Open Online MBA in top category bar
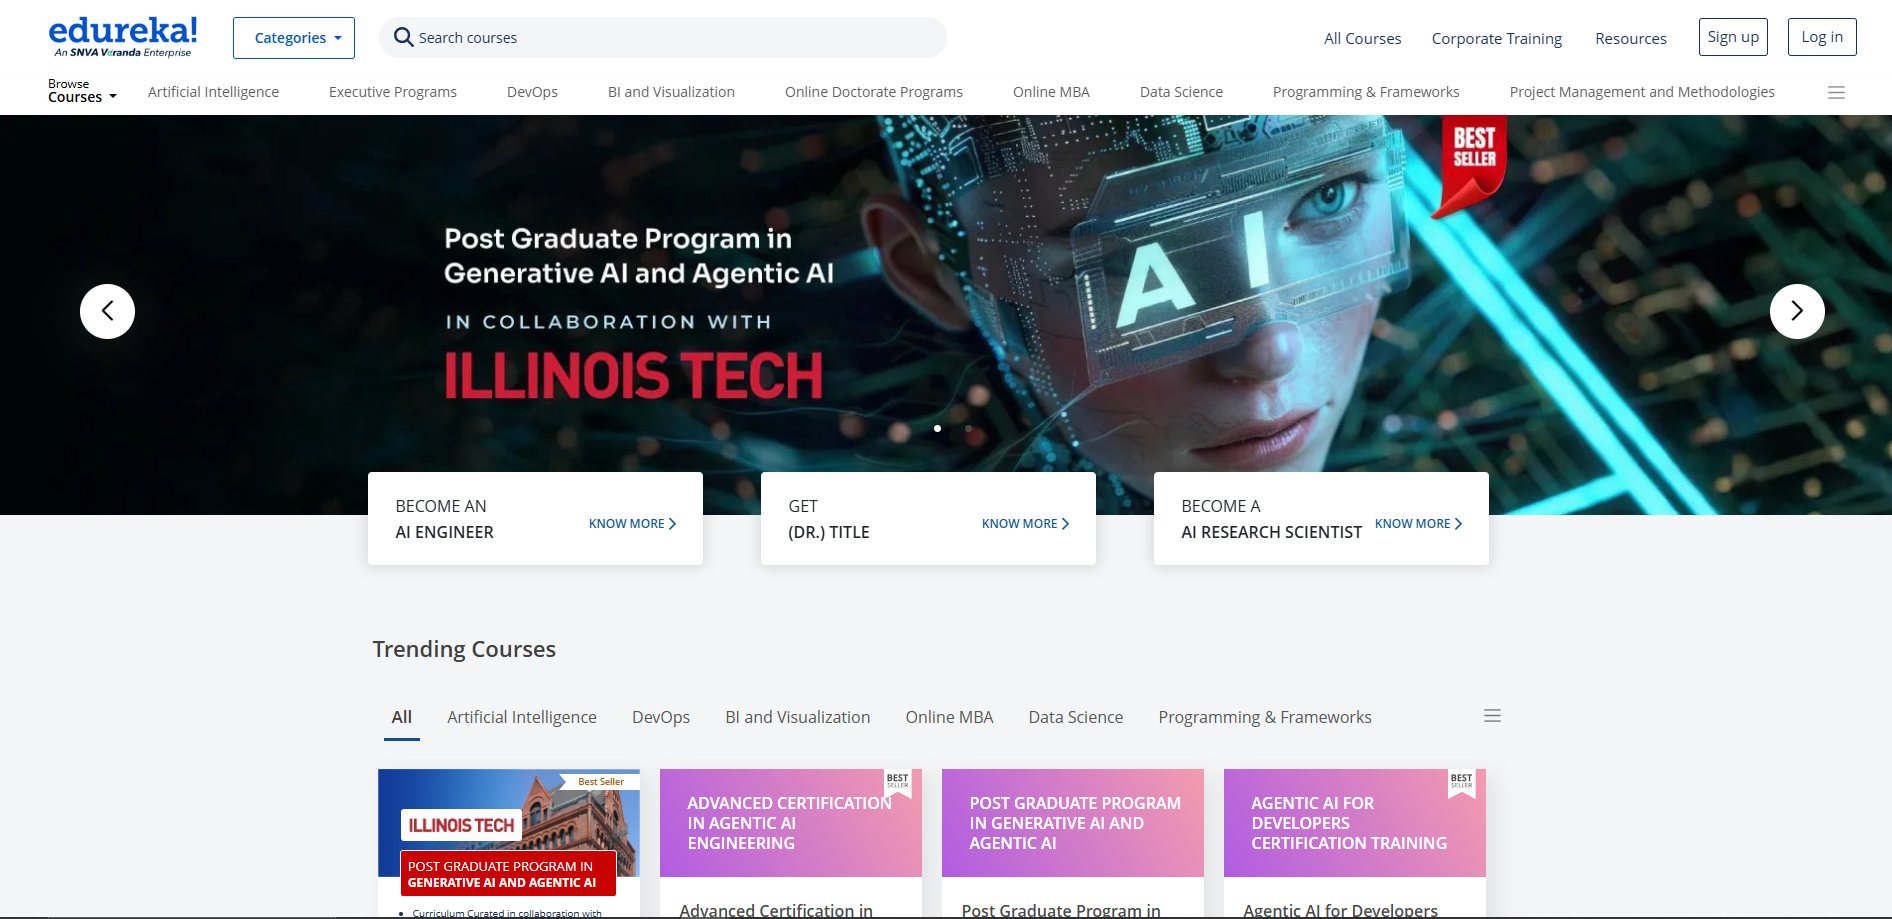1892x919 pixels. point(1051,92)
